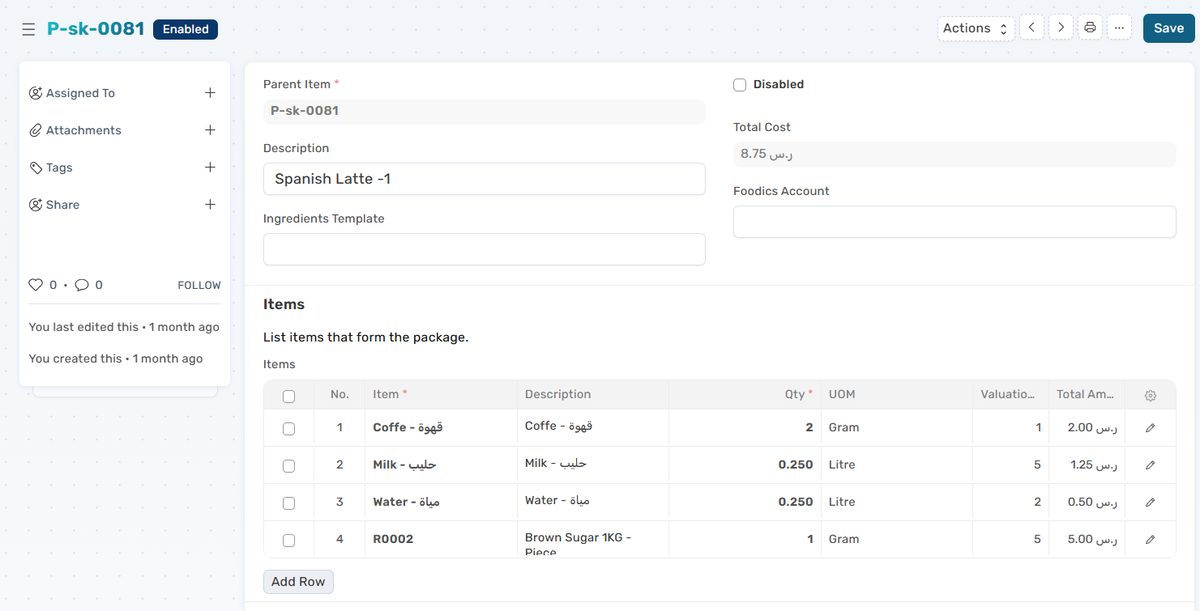Open the Actions dropdown
The image size is (1200, 611).
click(x=975, y=28)
